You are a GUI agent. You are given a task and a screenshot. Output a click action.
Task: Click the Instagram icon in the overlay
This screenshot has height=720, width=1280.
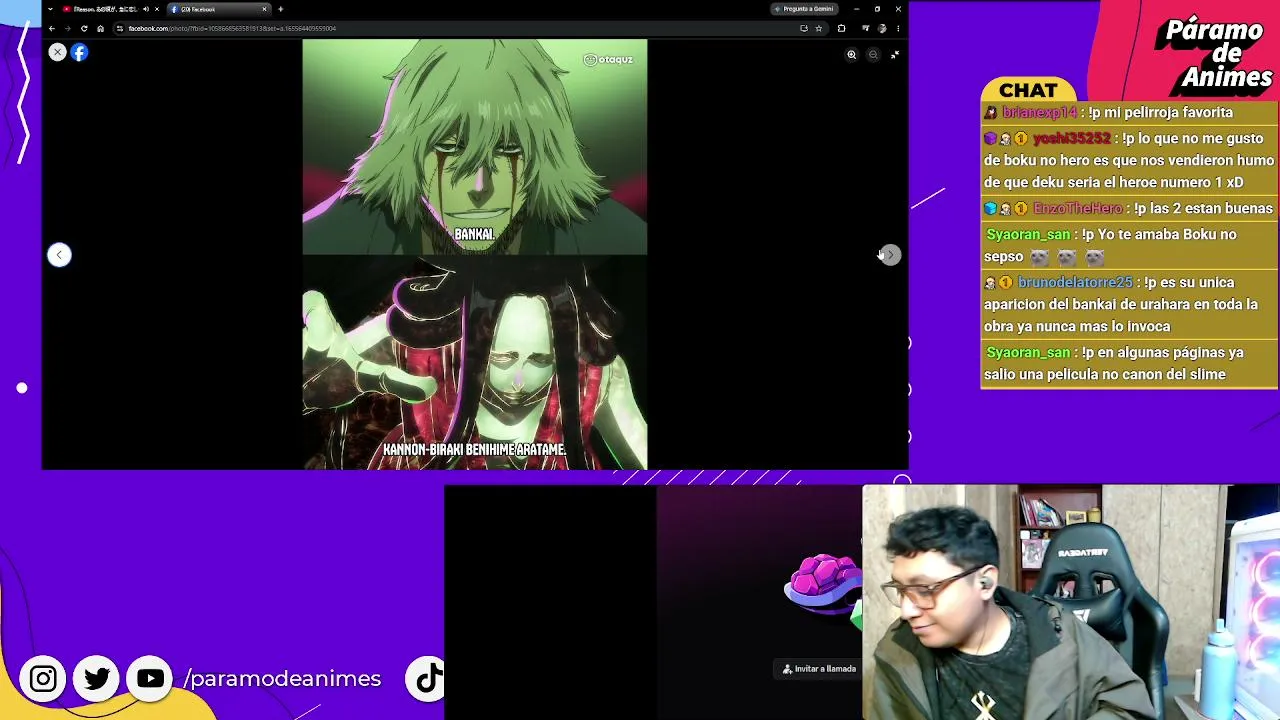pos(43,679)
